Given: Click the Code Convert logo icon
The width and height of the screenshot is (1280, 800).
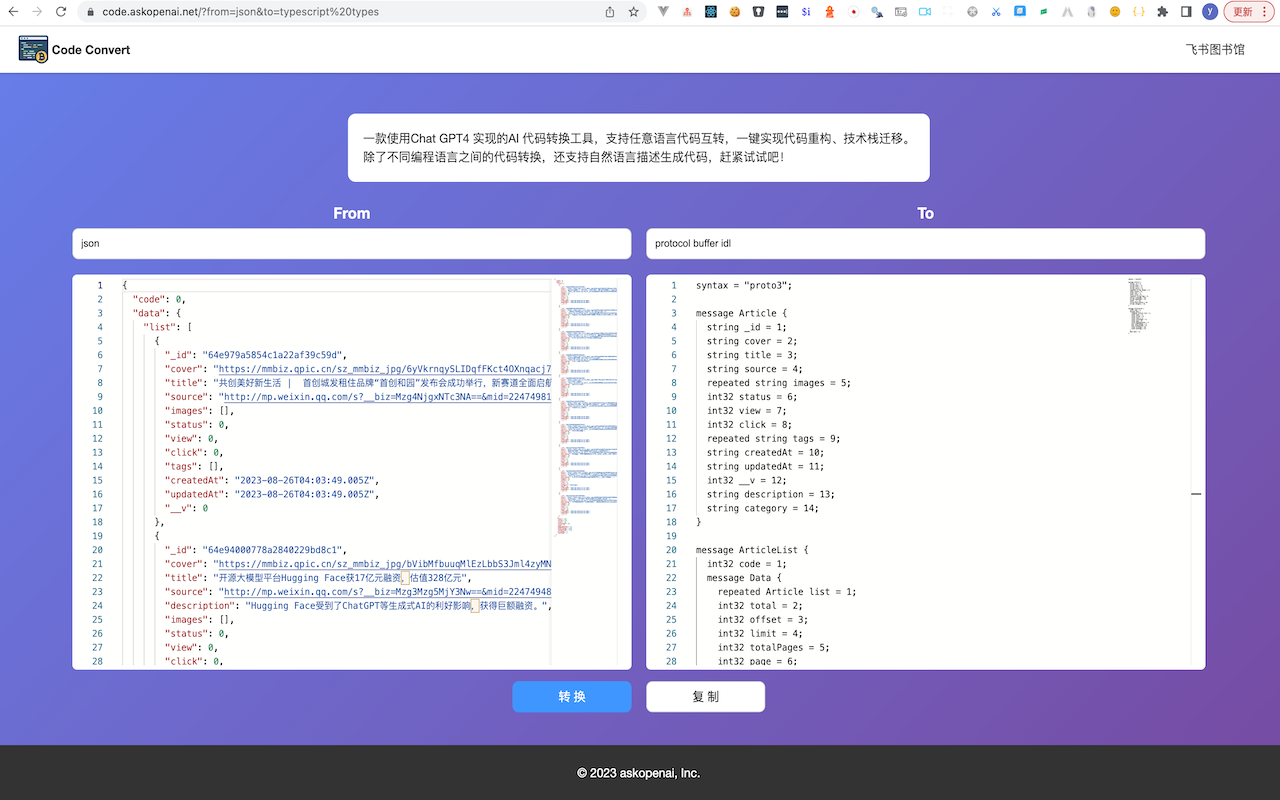Looking at the screenshot, I should tap(33, 48).
